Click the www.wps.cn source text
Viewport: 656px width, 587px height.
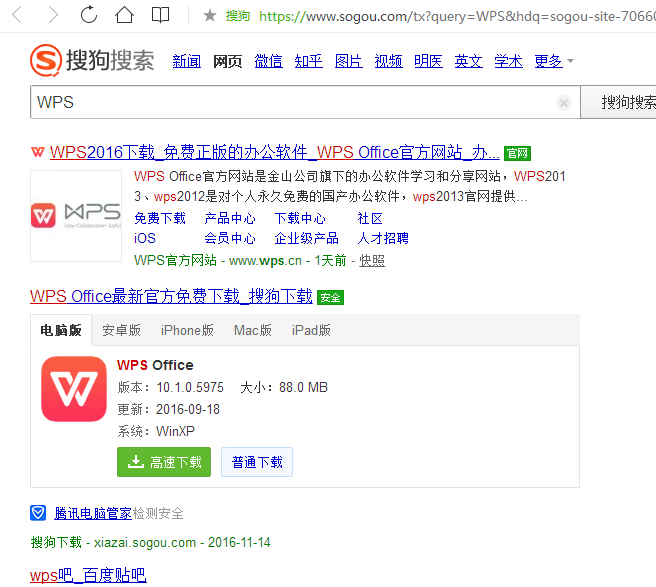tap(265, 261)
